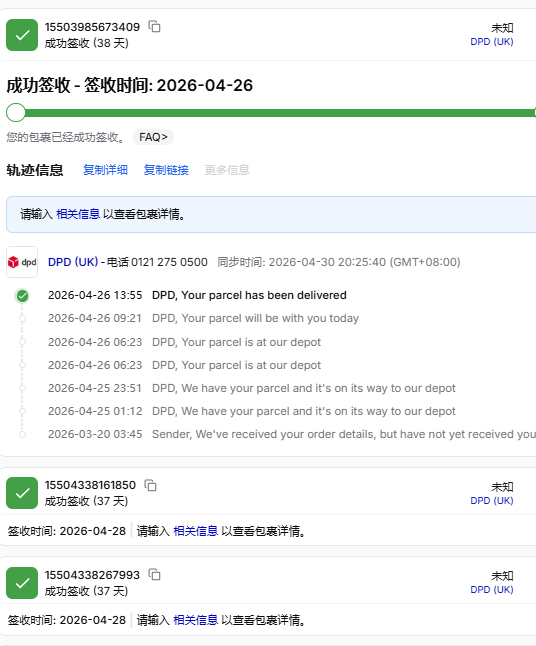Viewport: 536px width, 646px height.
Task: Click the delivered event green check marker
Action: [x=22, y=296]
